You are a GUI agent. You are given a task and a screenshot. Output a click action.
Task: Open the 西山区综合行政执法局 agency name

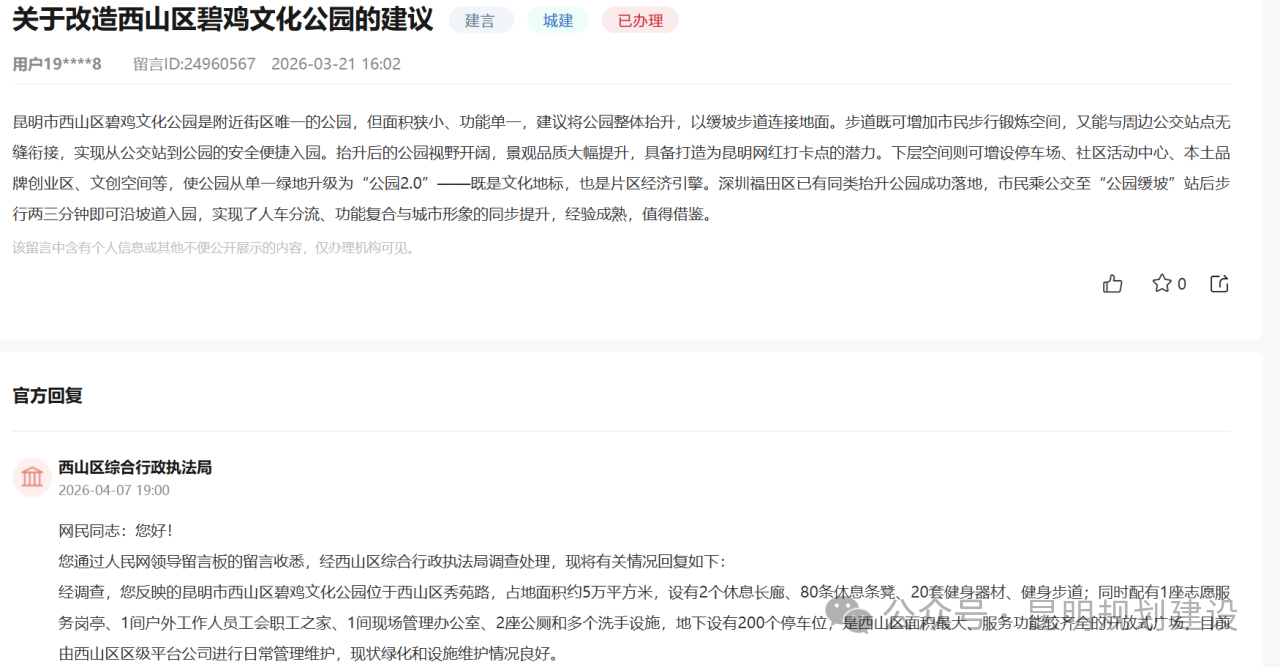tap(135, 467)
